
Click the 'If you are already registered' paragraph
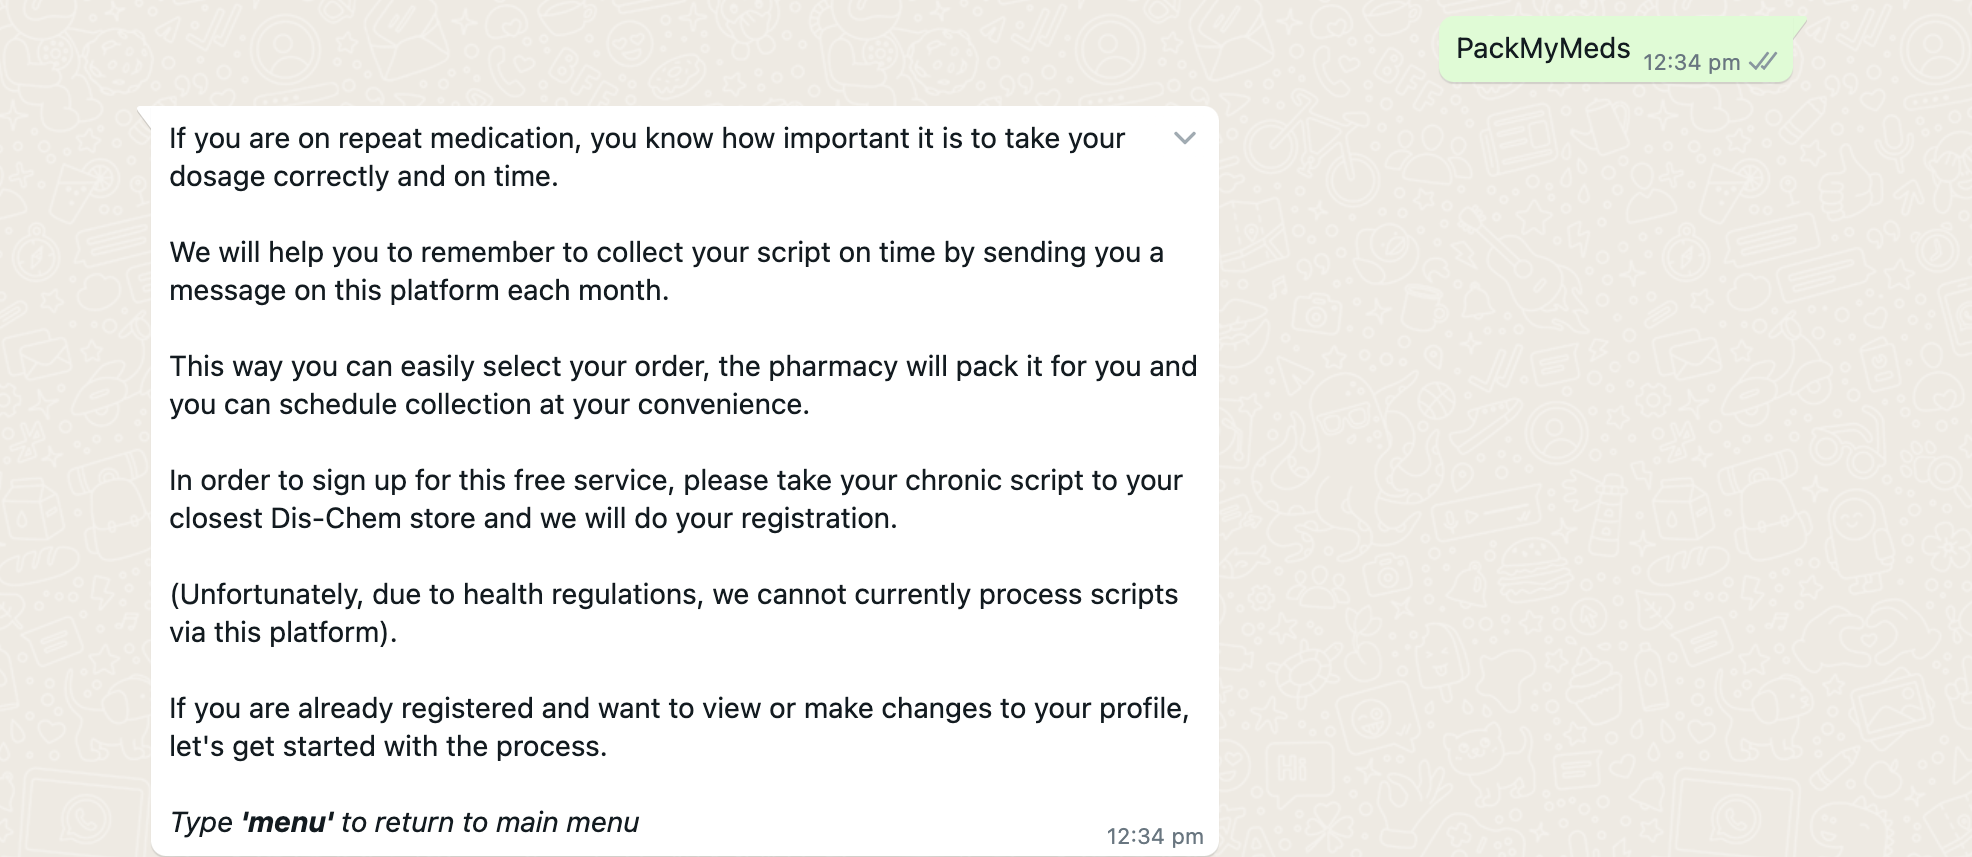point(678,727)
